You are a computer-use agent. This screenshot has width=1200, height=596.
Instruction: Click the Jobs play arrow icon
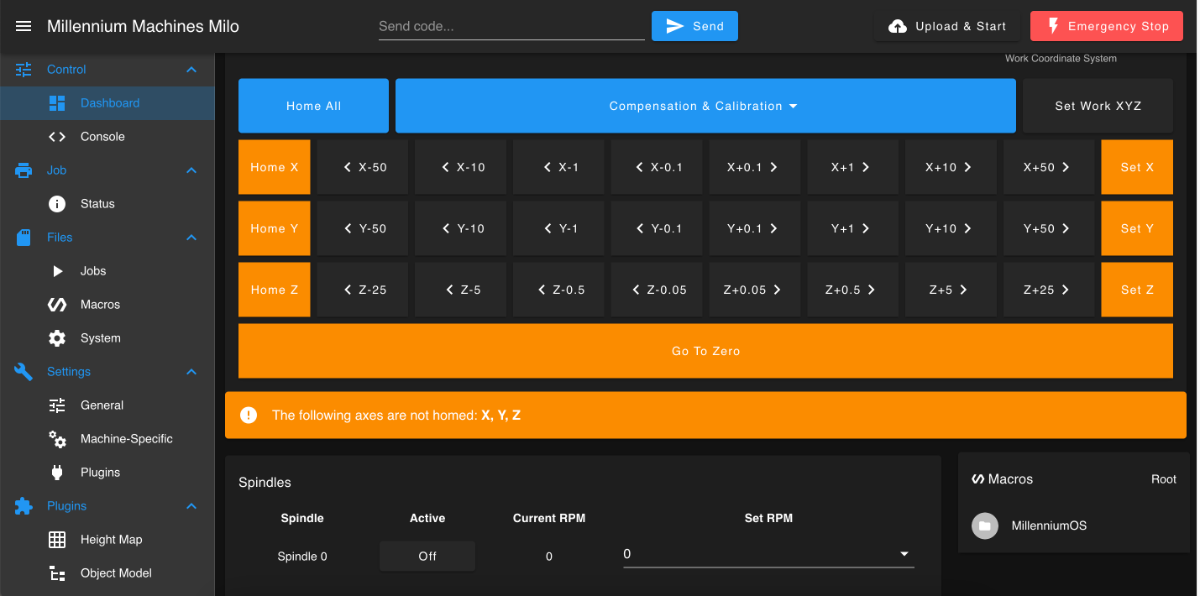point(57,271)
